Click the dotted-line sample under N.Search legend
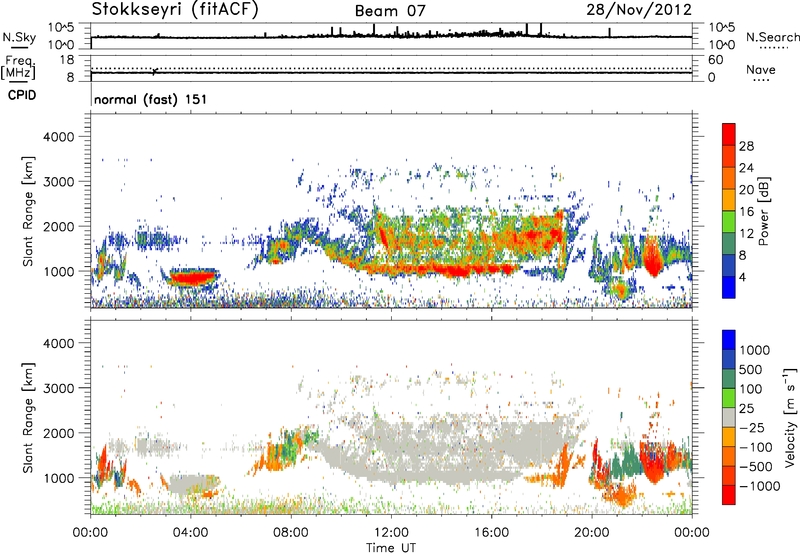Viewport: 800px width, 554px height. click(x=773, y=47)
